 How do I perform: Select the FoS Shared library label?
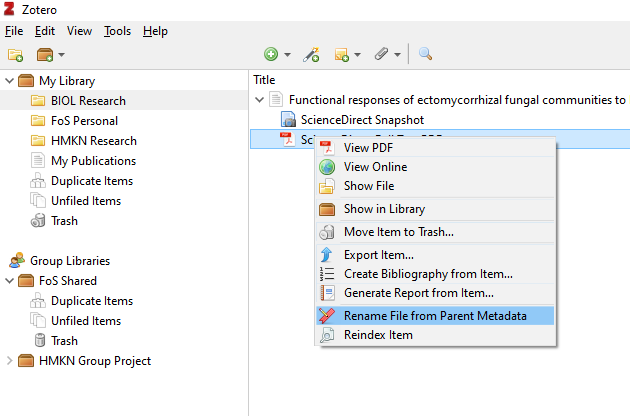click(x=68, y=281)
